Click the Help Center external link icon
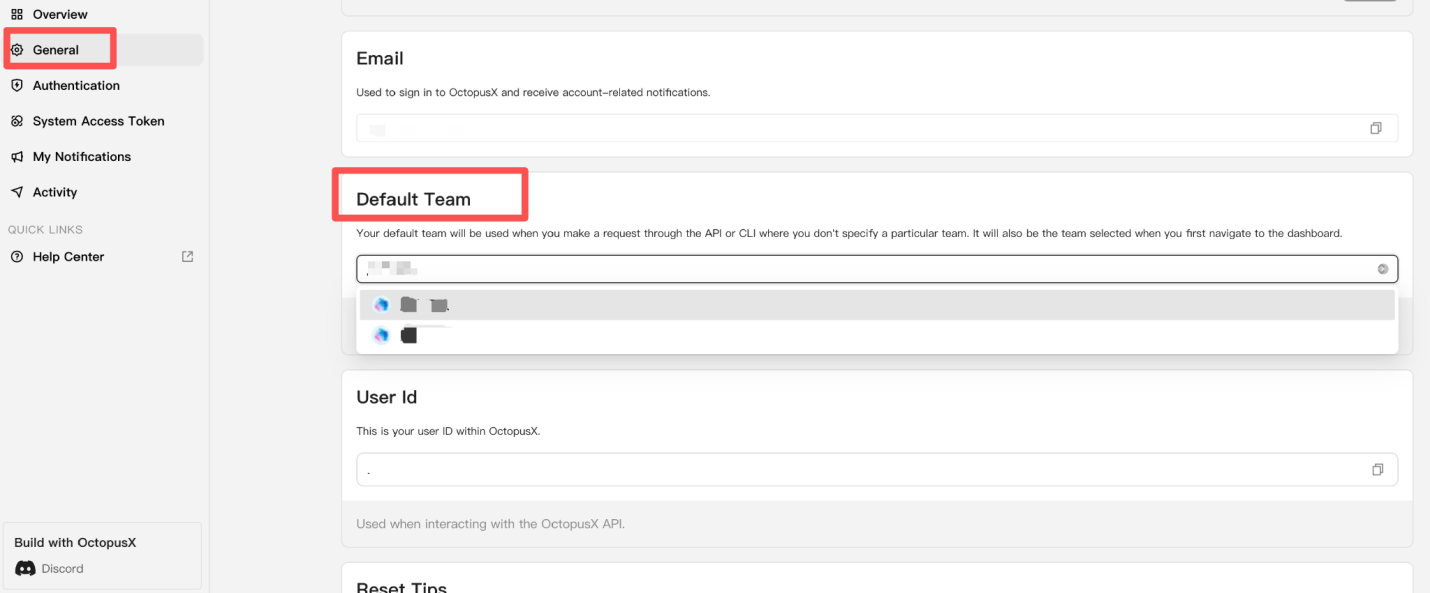The image size is (1430, 593). click(187, 257)
